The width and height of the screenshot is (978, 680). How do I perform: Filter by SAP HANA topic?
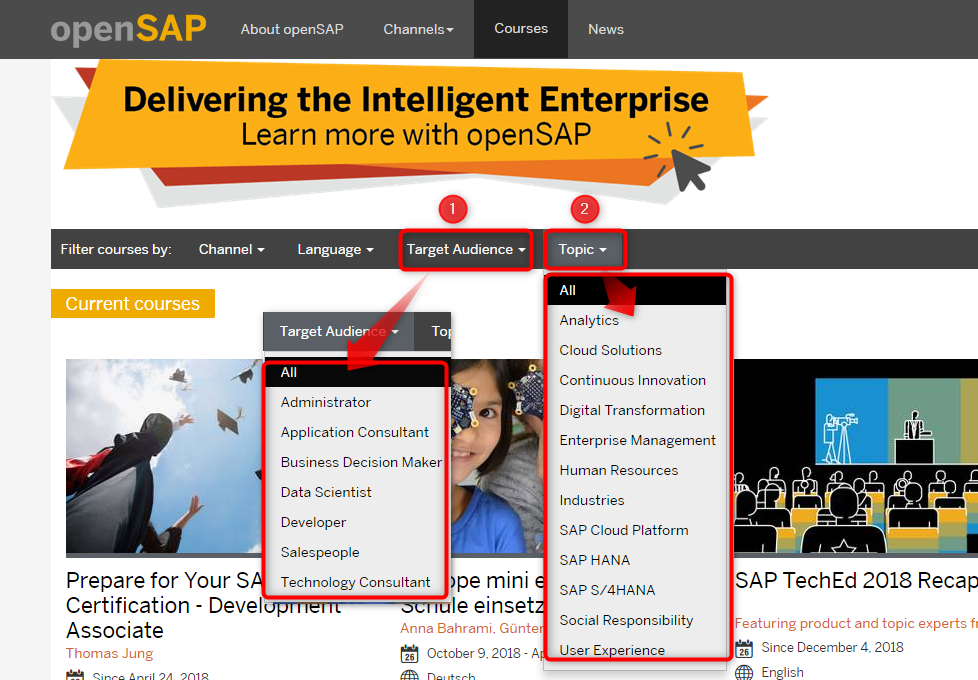[637, 560]
